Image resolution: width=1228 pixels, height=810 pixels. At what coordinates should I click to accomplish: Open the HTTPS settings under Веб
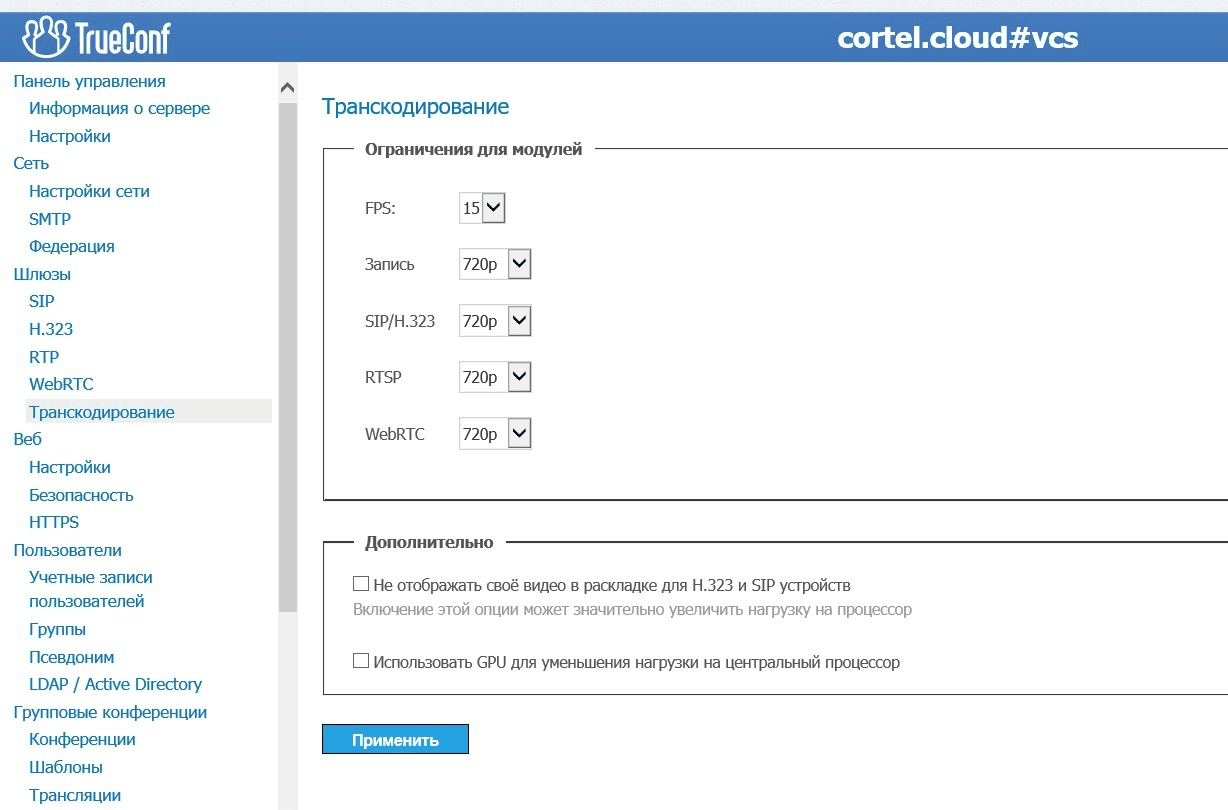coord(54,522)
